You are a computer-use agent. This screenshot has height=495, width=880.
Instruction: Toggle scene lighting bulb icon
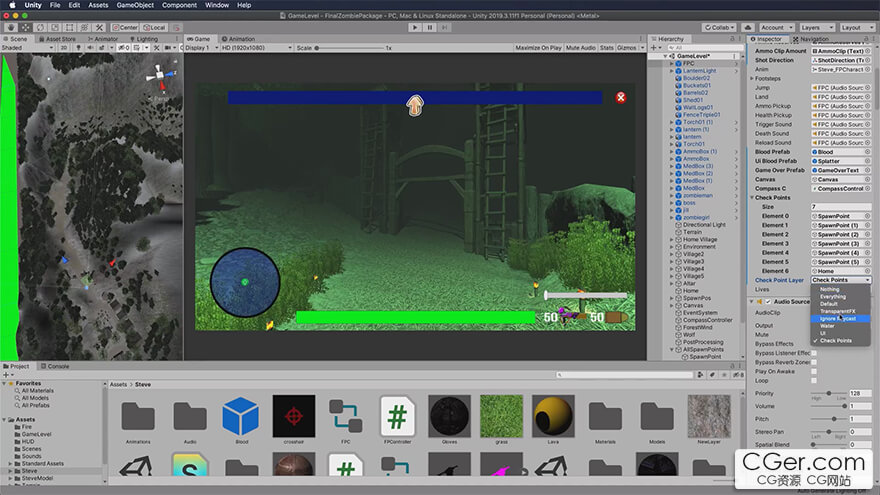(x=79, y=48)
